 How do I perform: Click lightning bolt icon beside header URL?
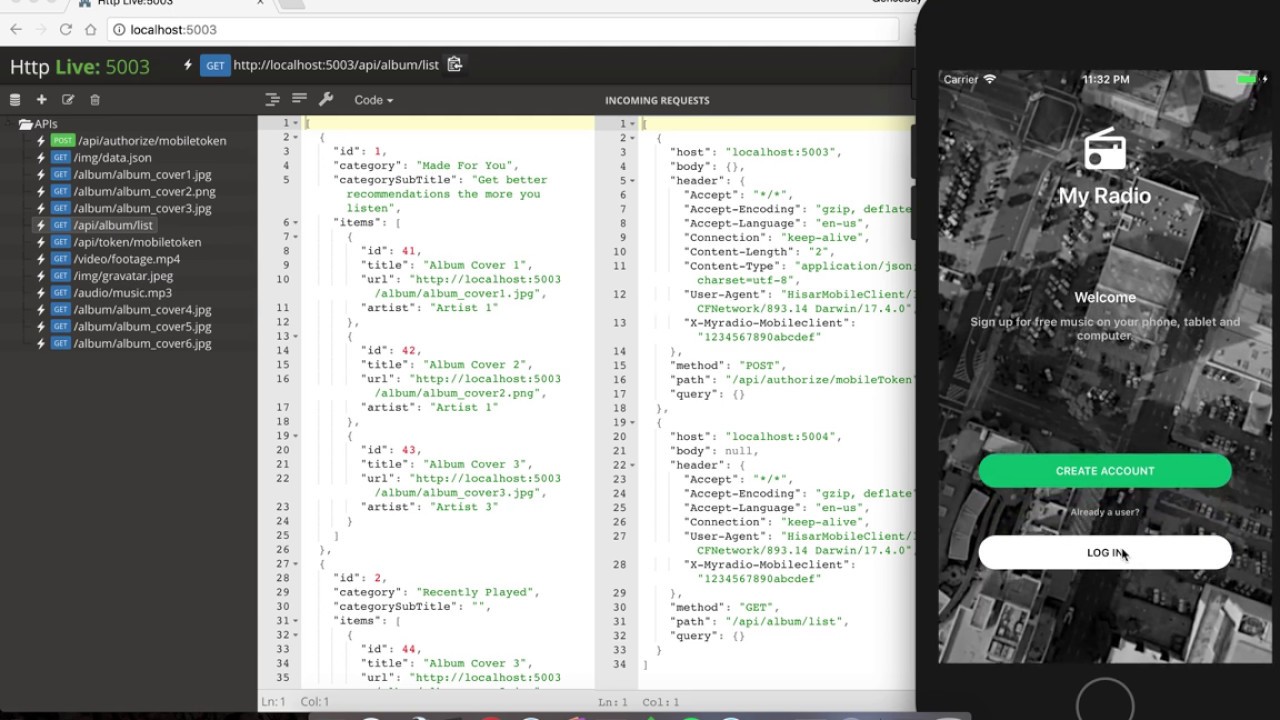(x=188, y=65)
